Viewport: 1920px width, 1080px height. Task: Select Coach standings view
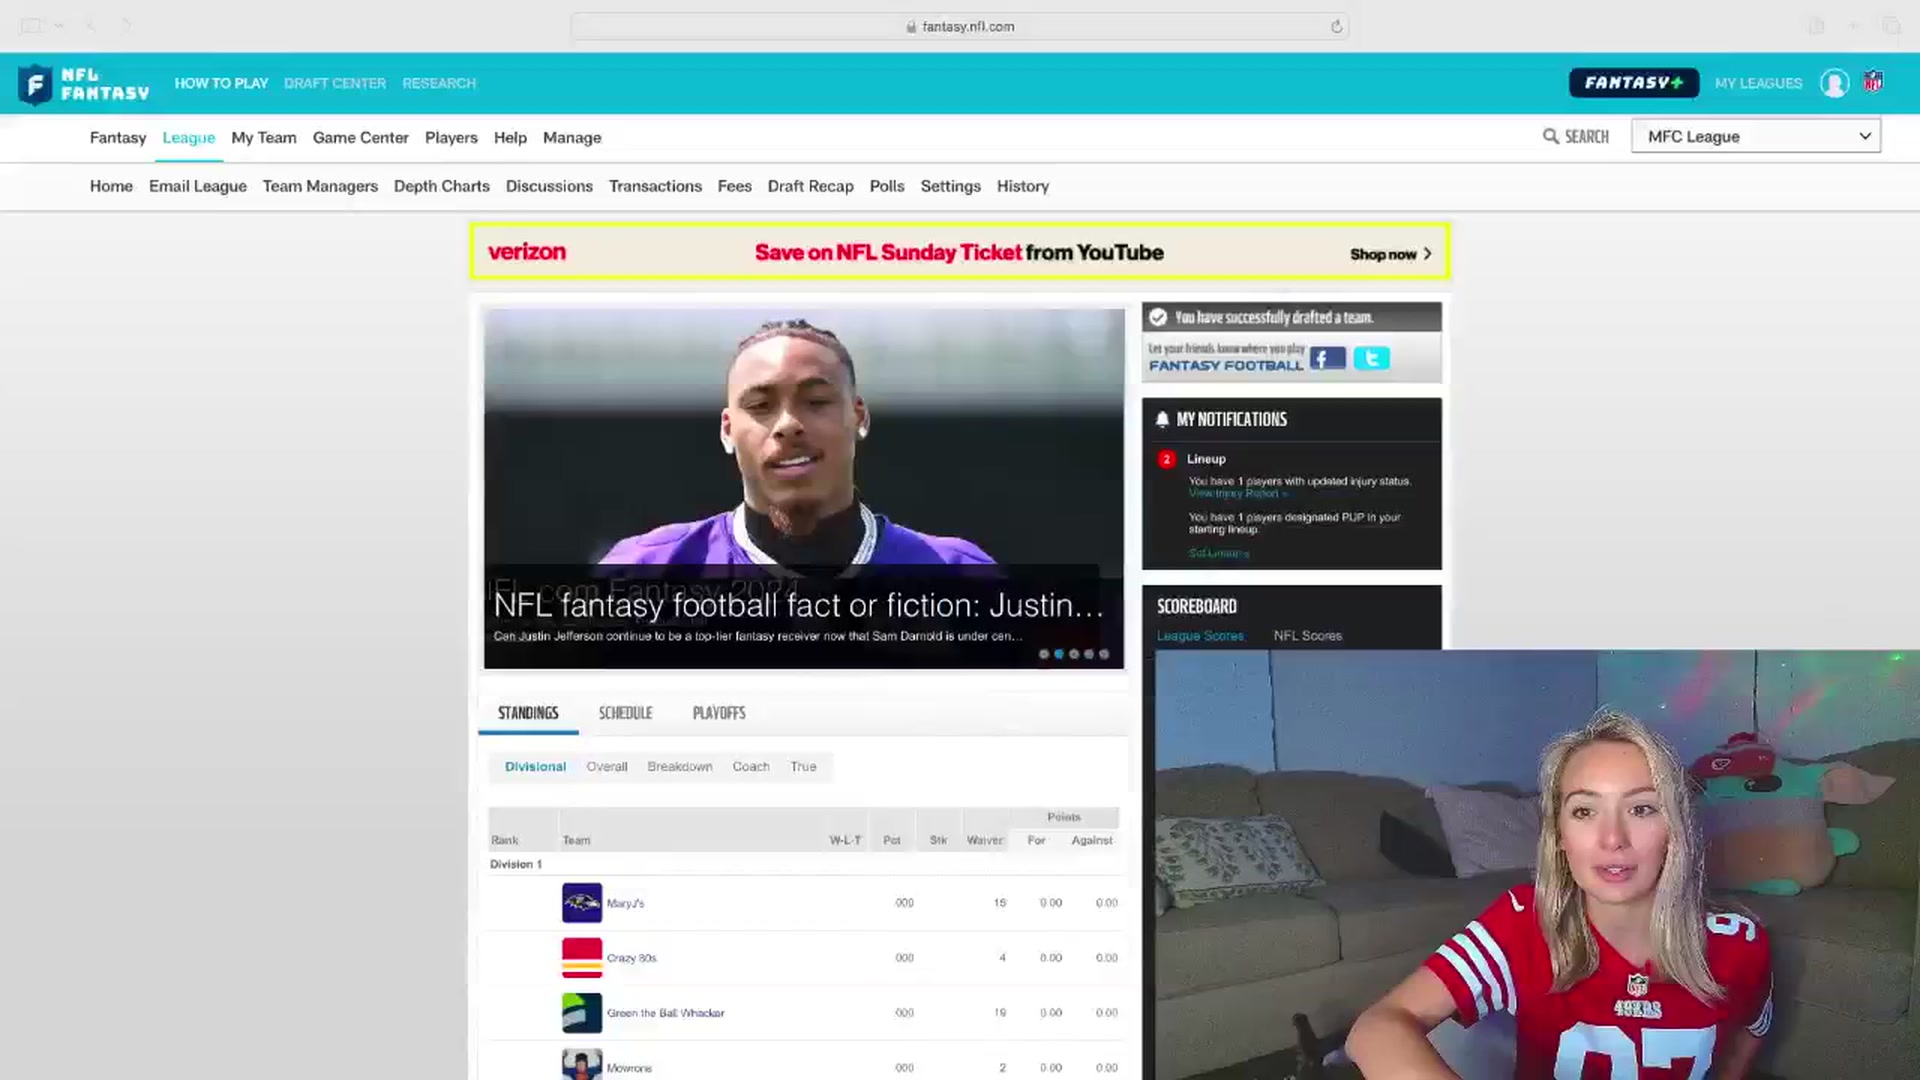click(751, 767)
